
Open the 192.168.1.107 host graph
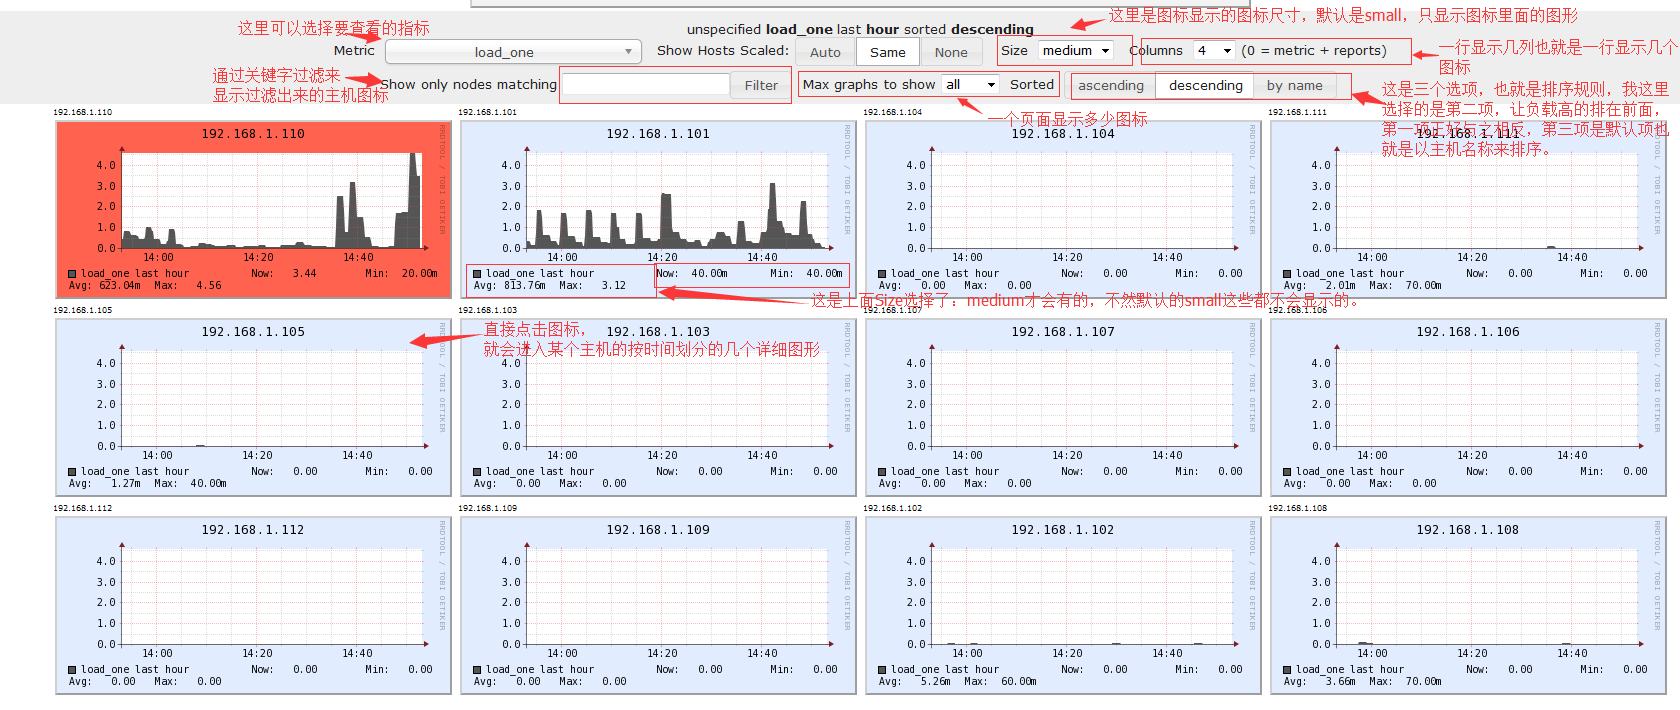click(1063, 406)
